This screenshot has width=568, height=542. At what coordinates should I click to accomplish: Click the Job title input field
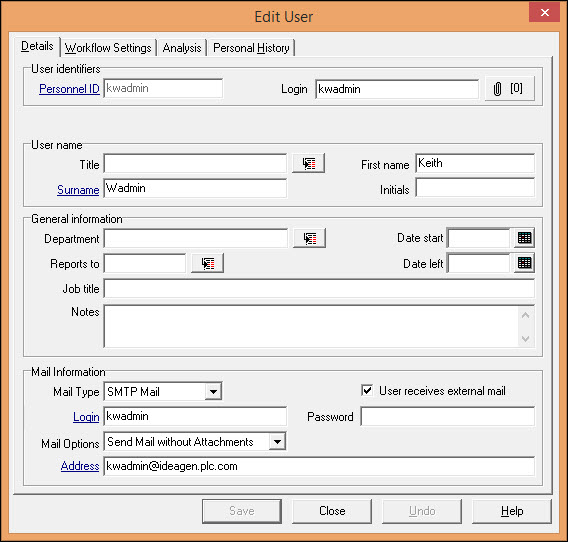(x=319, y=288)
